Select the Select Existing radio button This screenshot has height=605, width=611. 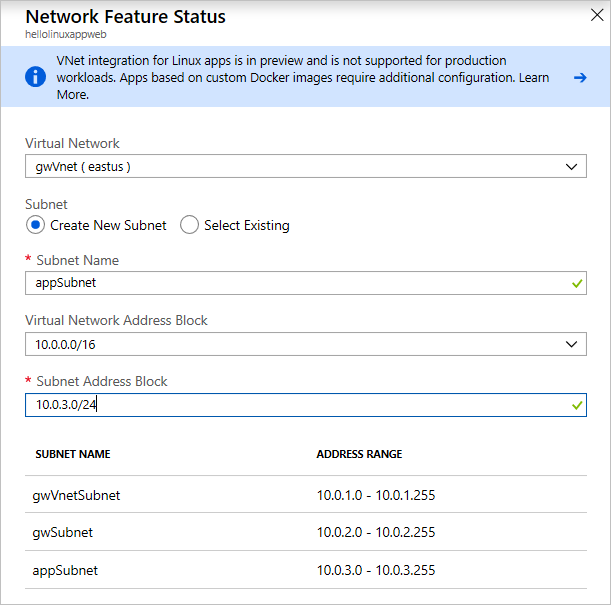(x=189, y=225)
